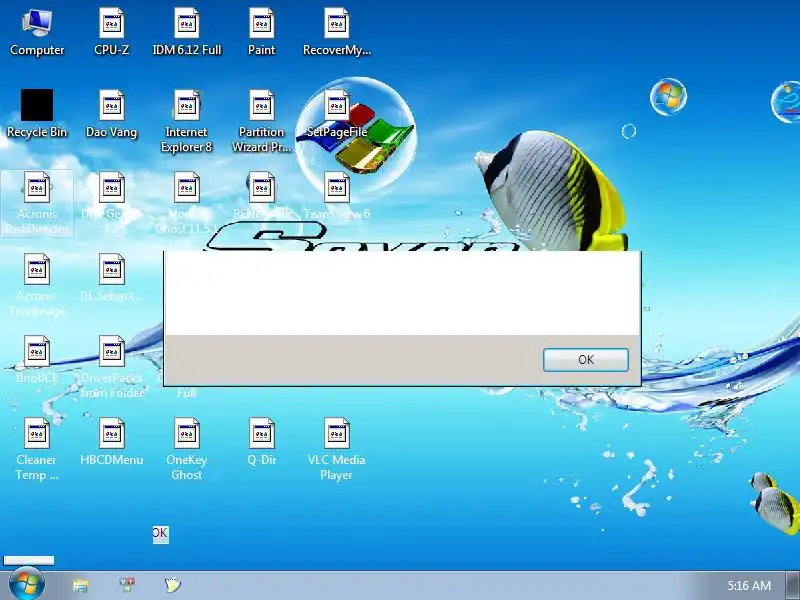Viewport: 800px width, 600px height.
Task: Select the HBCDMenu desktop shortcut
Action: click(112, 442)
